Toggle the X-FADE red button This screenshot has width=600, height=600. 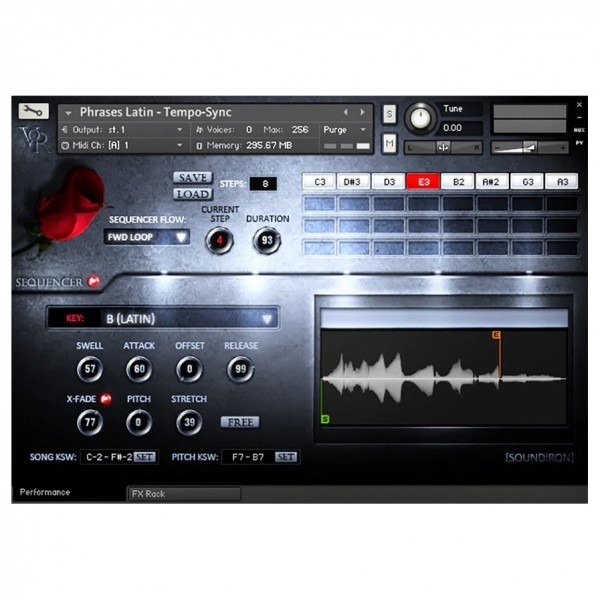[106, 399]
